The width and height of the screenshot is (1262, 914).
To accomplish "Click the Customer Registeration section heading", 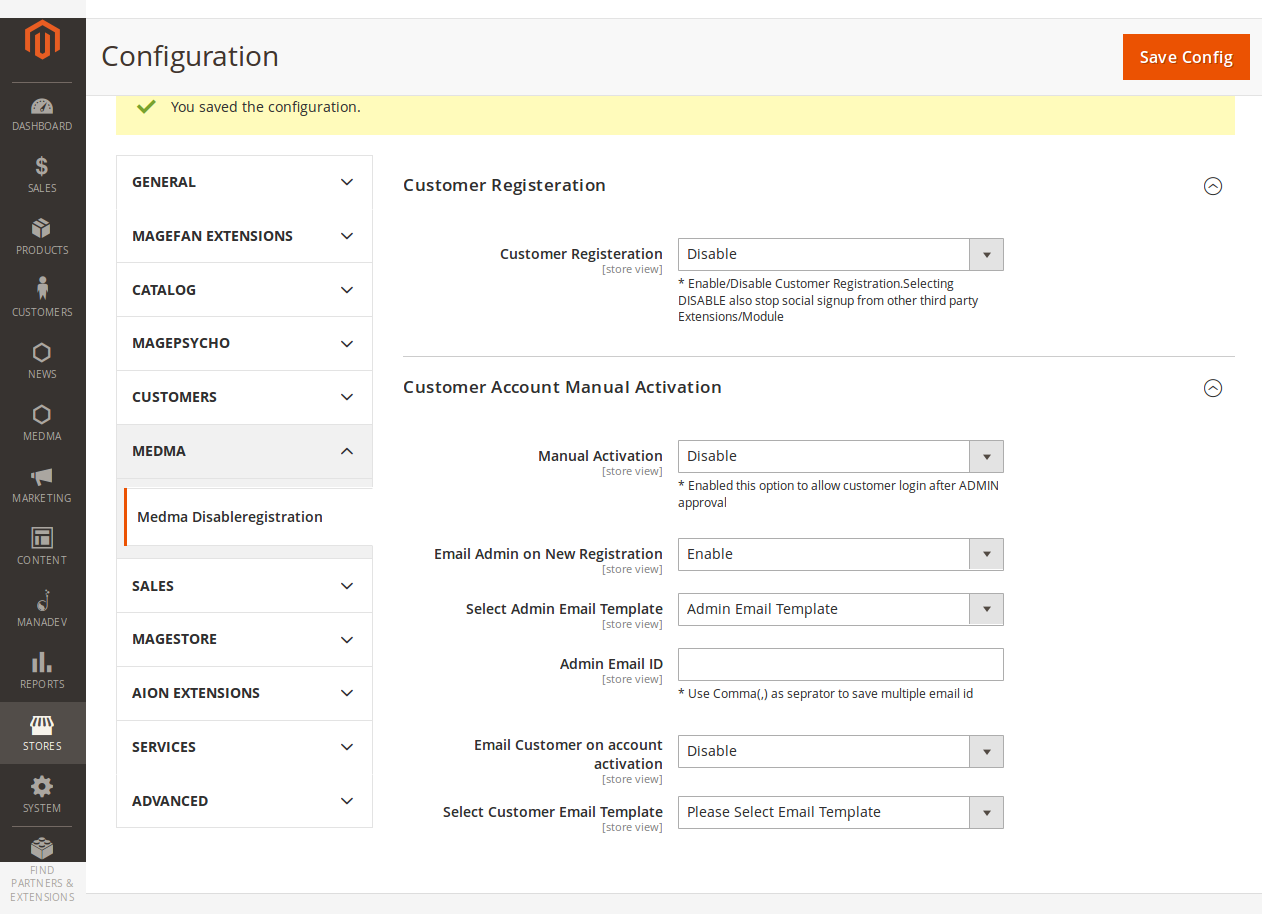I will [504, 185].
